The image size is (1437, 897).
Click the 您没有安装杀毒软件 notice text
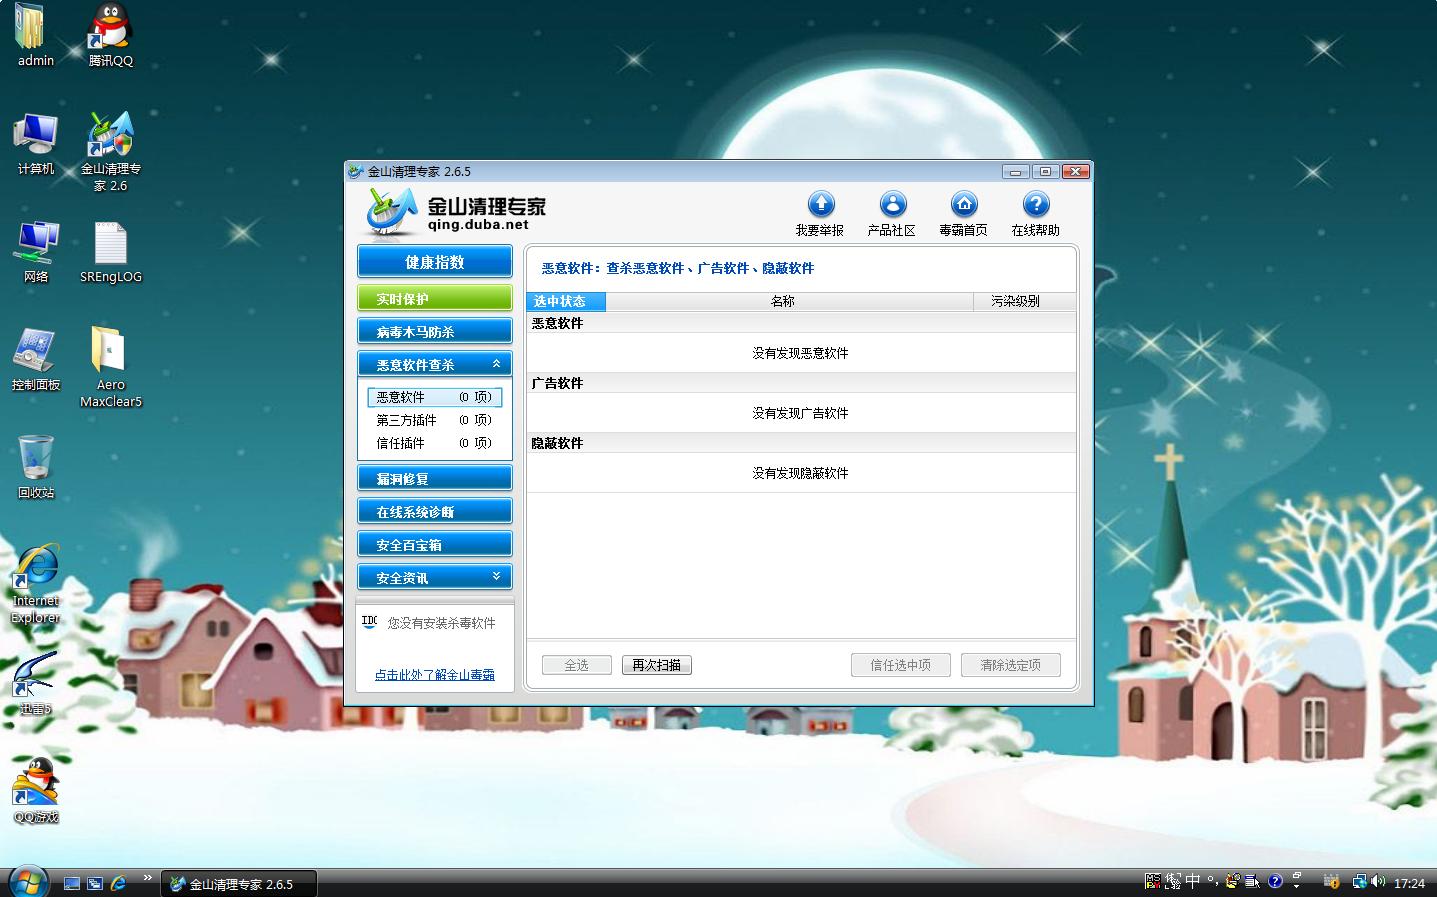click(x=442, y=623)
